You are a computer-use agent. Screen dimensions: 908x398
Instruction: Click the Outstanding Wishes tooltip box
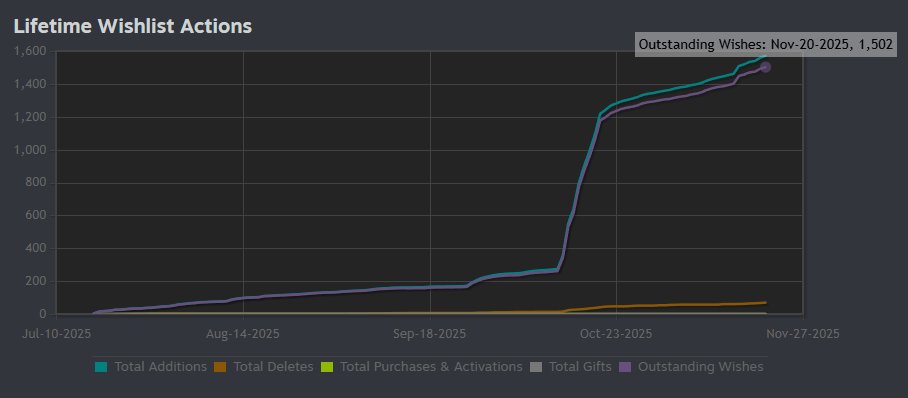point(766,45)
